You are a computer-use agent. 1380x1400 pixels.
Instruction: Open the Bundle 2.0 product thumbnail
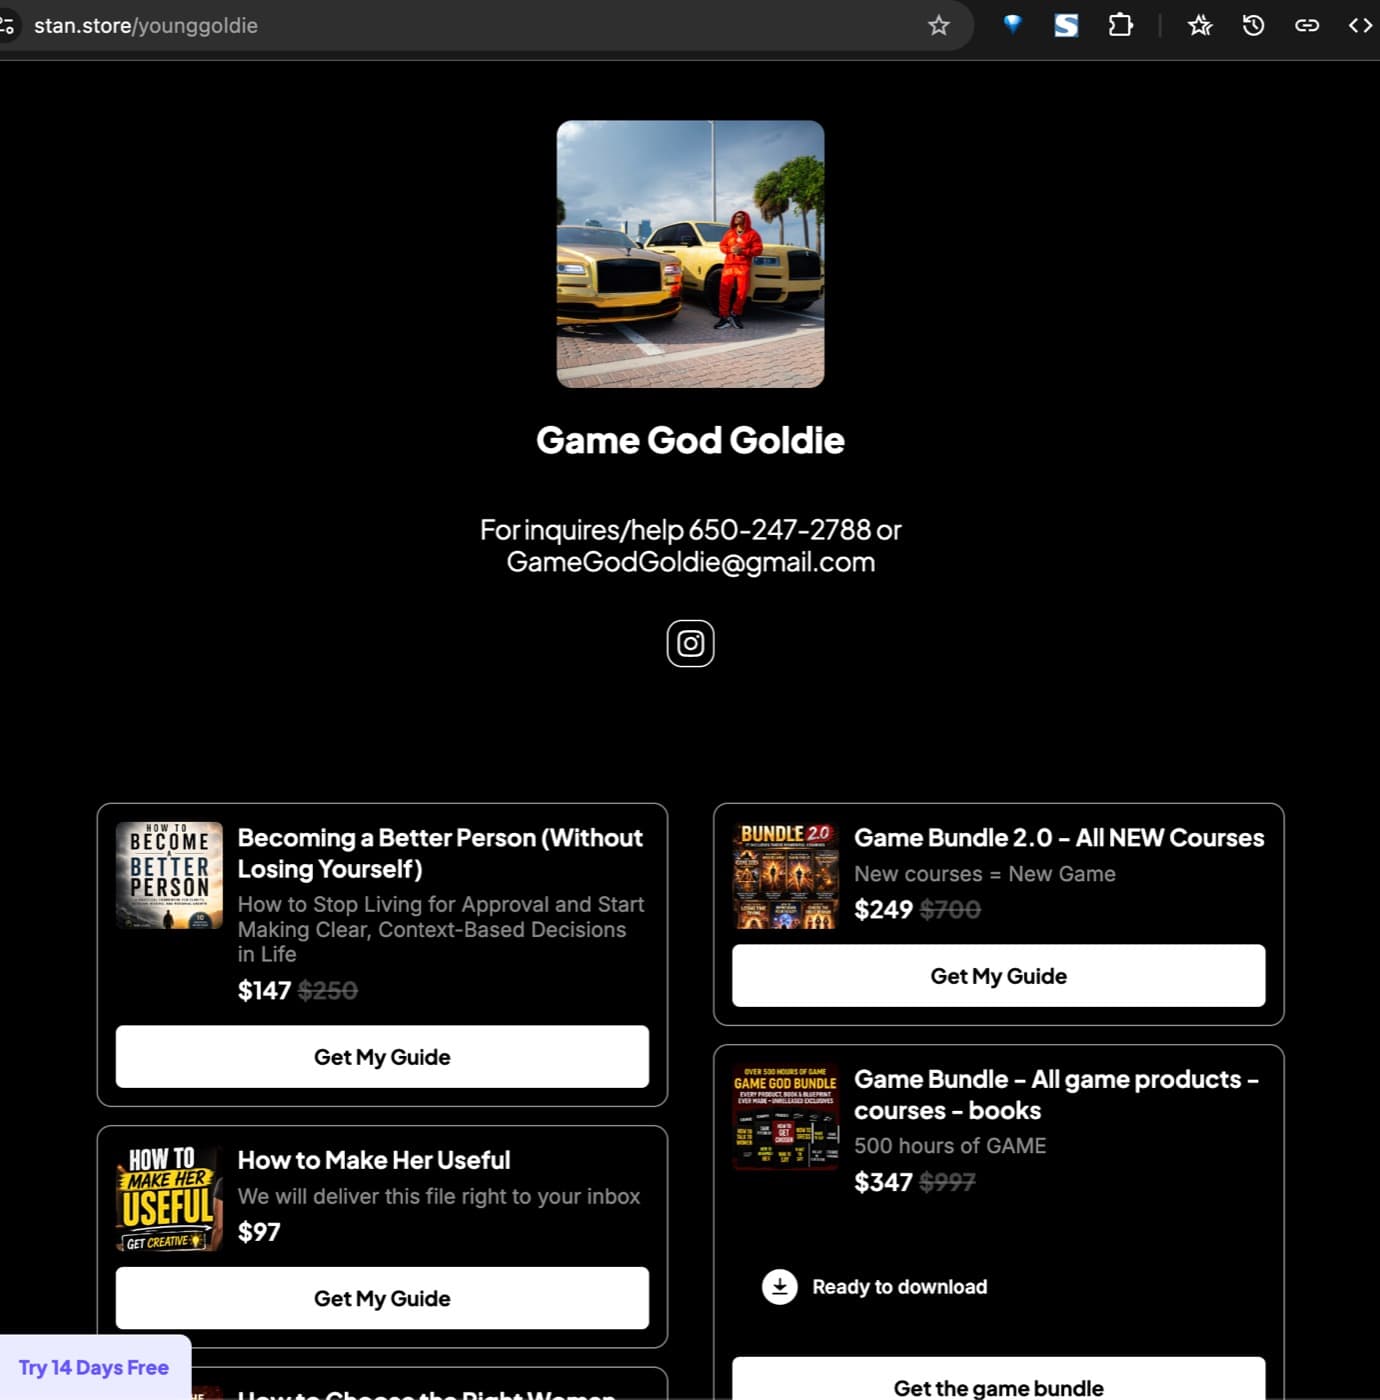coord(786,875)
